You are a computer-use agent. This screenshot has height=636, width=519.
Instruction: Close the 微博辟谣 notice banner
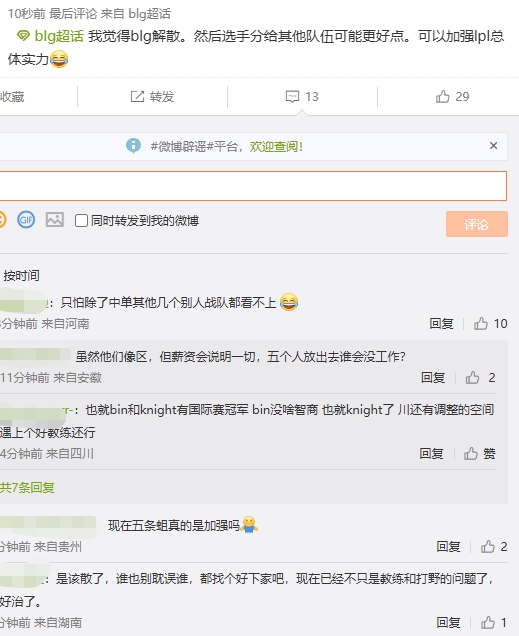coord(493,146)
